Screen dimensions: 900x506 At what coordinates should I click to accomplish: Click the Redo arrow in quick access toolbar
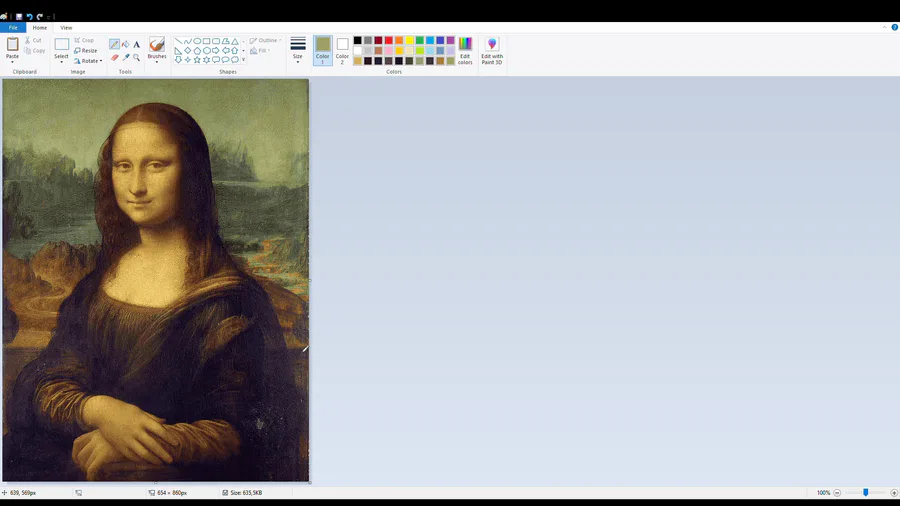(x=40, y=17)
